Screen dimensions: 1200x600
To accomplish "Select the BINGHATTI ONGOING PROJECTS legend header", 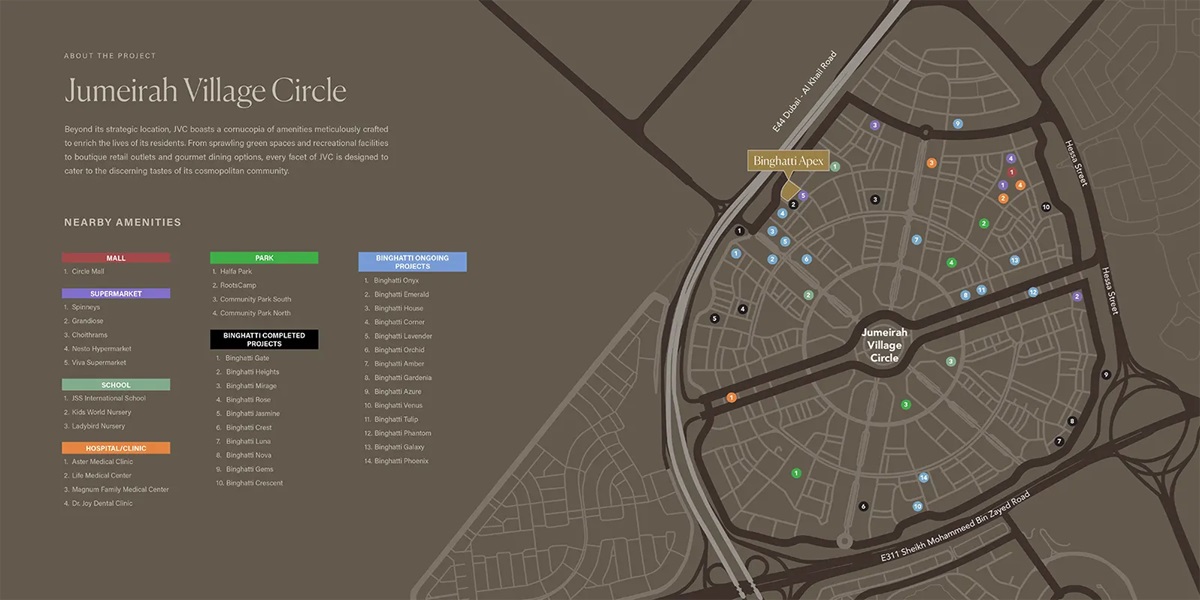I will click(412, 261).
